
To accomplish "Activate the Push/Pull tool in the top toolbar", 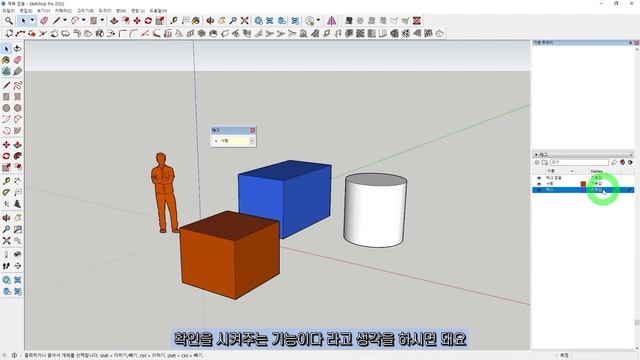I will click(115, 20).
